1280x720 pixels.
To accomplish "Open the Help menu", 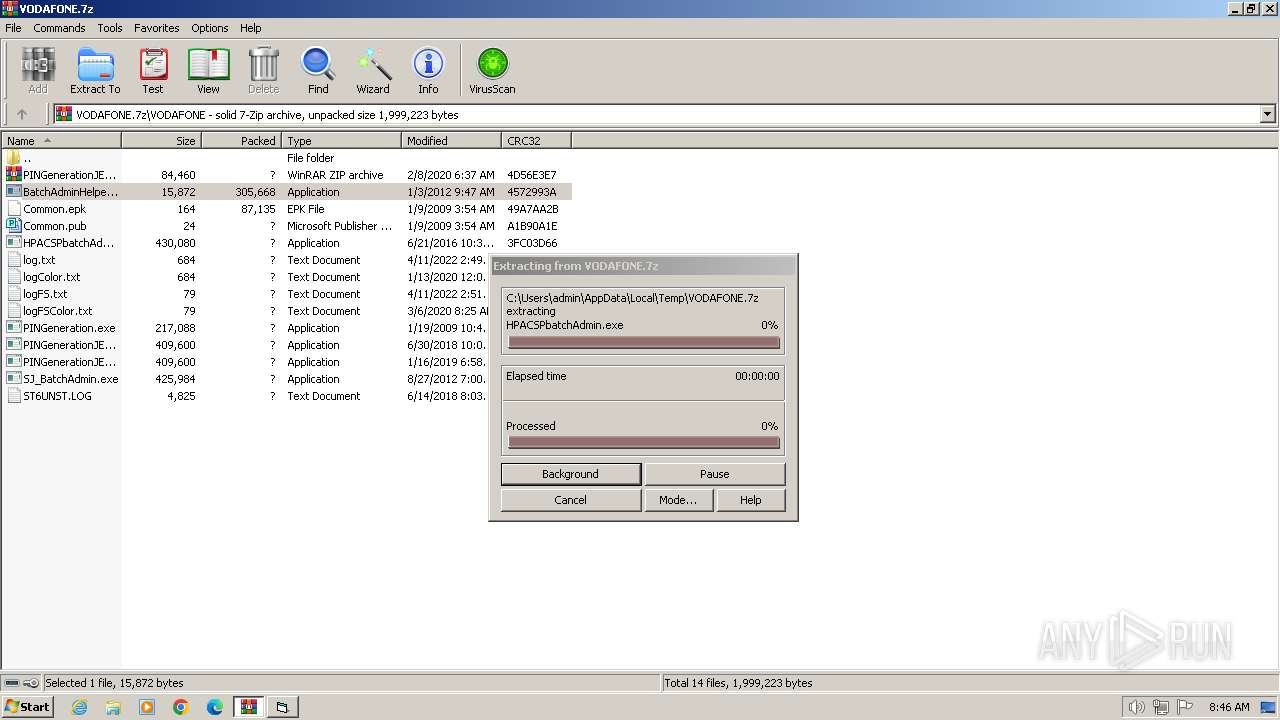I will click(x=251, y=28).
